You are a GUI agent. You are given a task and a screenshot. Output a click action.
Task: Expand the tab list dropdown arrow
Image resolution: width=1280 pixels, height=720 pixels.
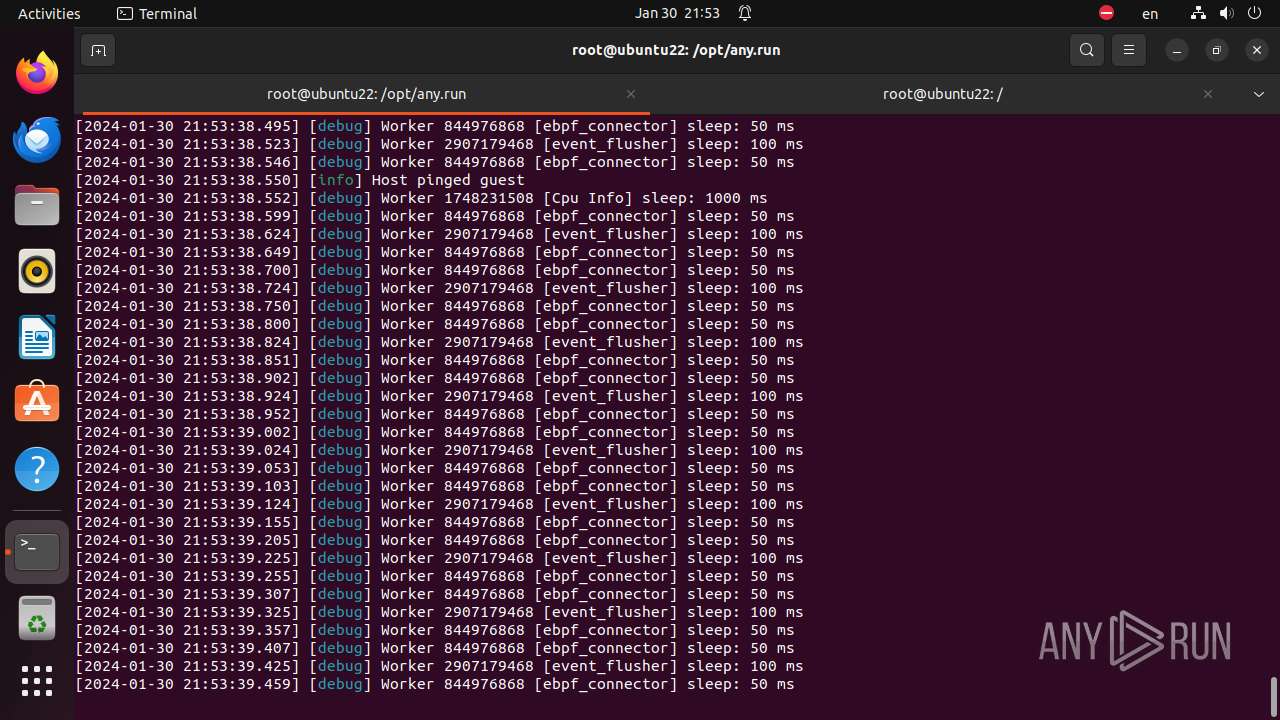click(1259, 94)
